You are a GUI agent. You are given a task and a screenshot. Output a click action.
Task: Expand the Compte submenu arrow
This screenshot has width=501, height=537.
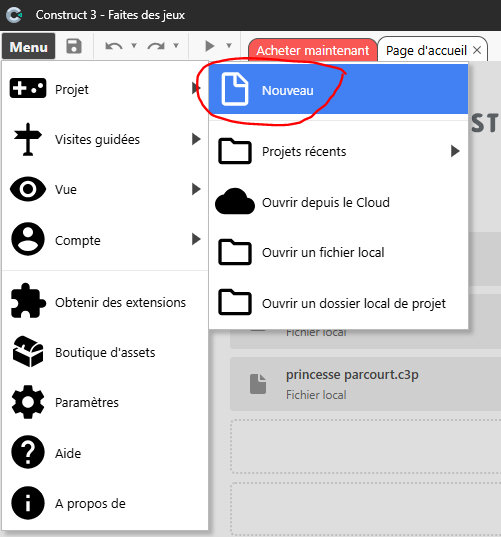coord(196,239)
